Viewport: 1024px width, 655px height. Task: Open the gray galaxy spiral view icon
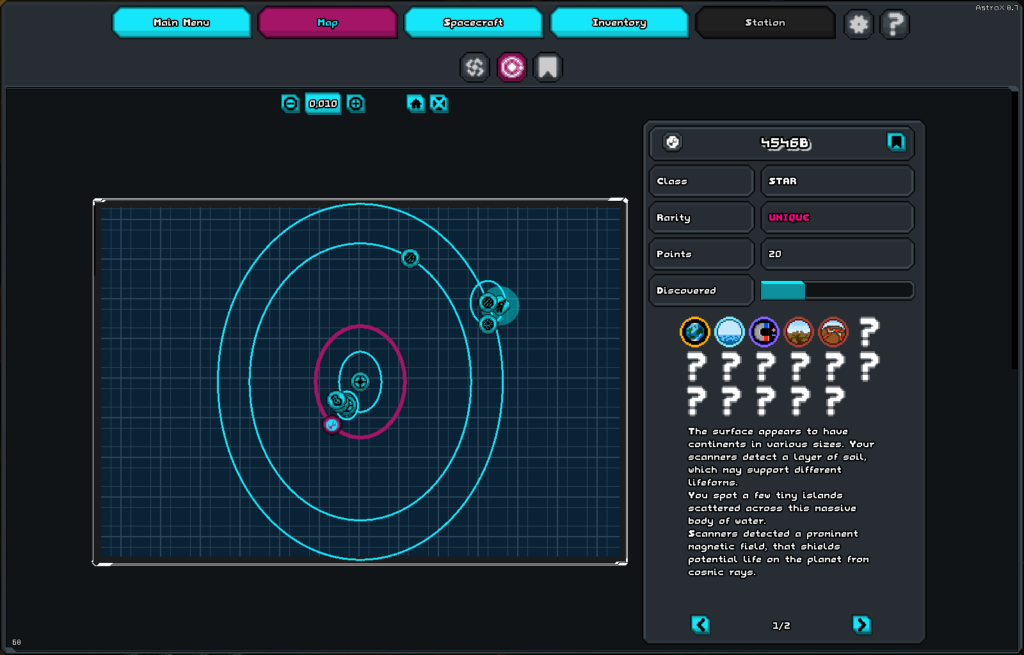(475, 67)
